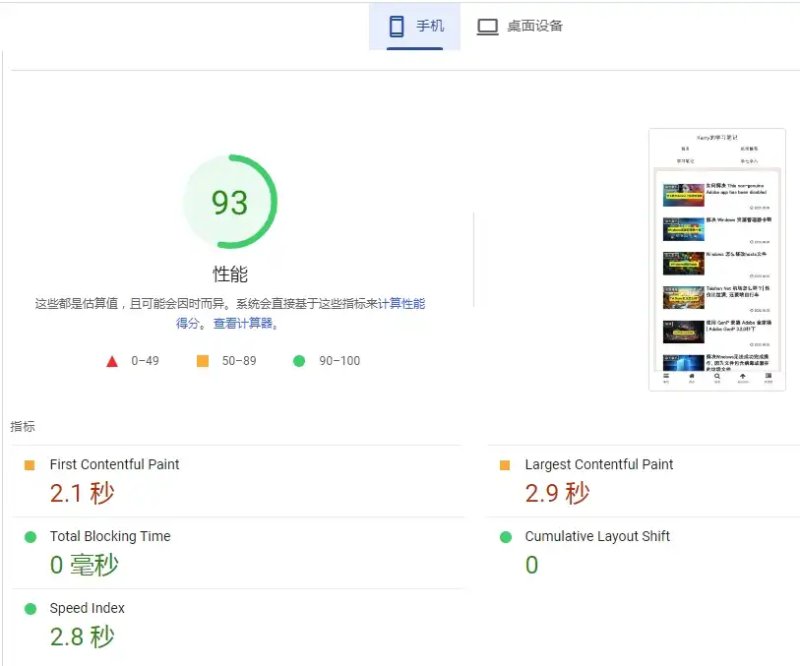The width and height of the screenshot is (800, 666).
Task: Click the green circle 90–100 legend icon
Action: point(299,361)
